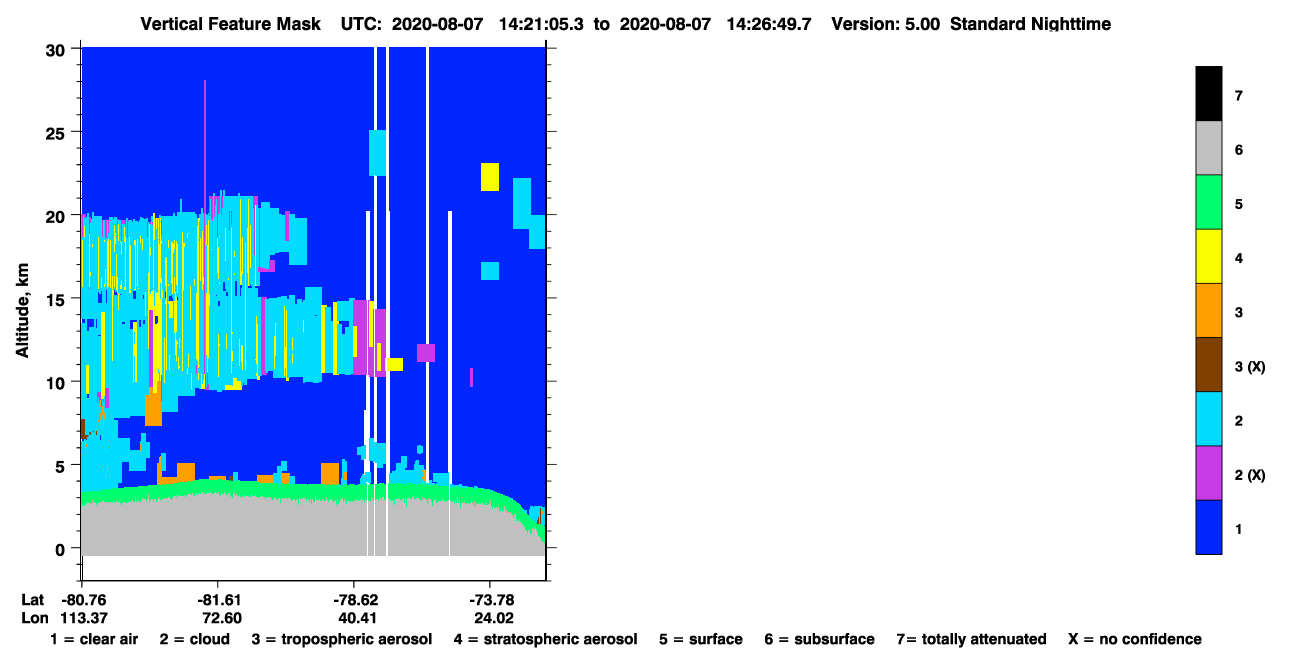Click the 'Standard Nighttime' text
The height and width of the screenshot is (667, 1300).
(x=1030, y=23)
